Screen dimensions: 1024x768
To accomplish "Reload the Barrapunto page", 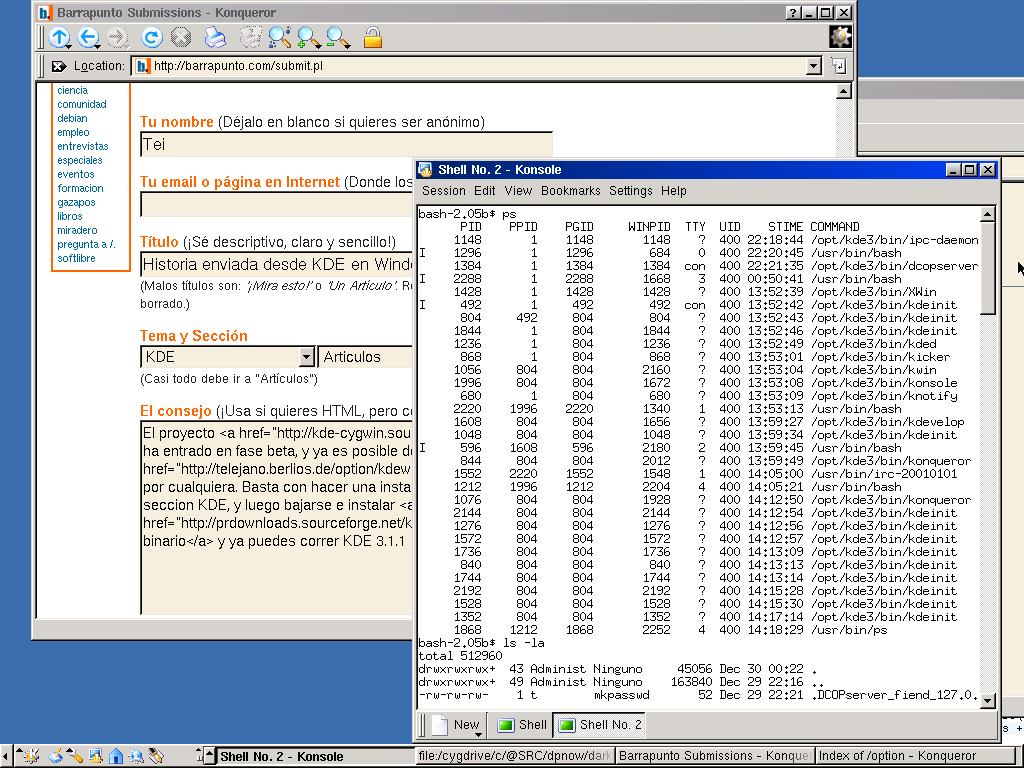I will pyautogui.click(x=152, y=37).
